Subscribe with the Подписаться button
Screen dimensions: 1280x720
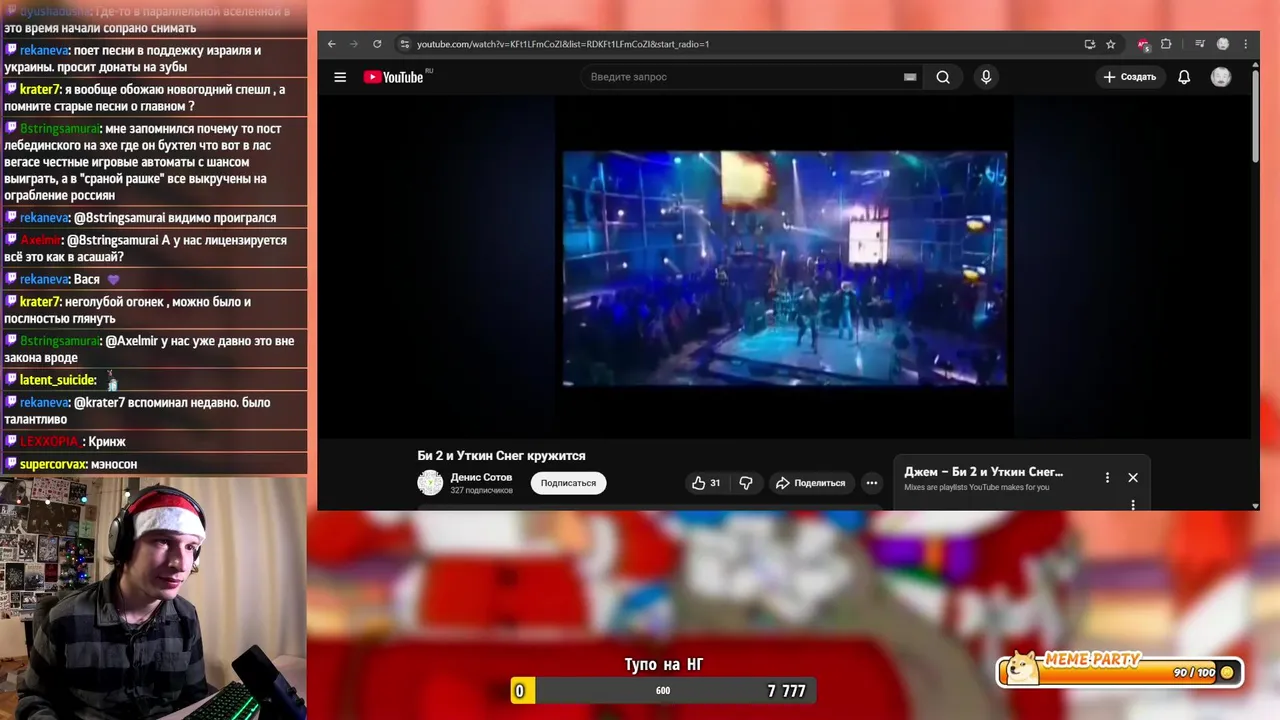pyautogui.click(x=568, y=483)
